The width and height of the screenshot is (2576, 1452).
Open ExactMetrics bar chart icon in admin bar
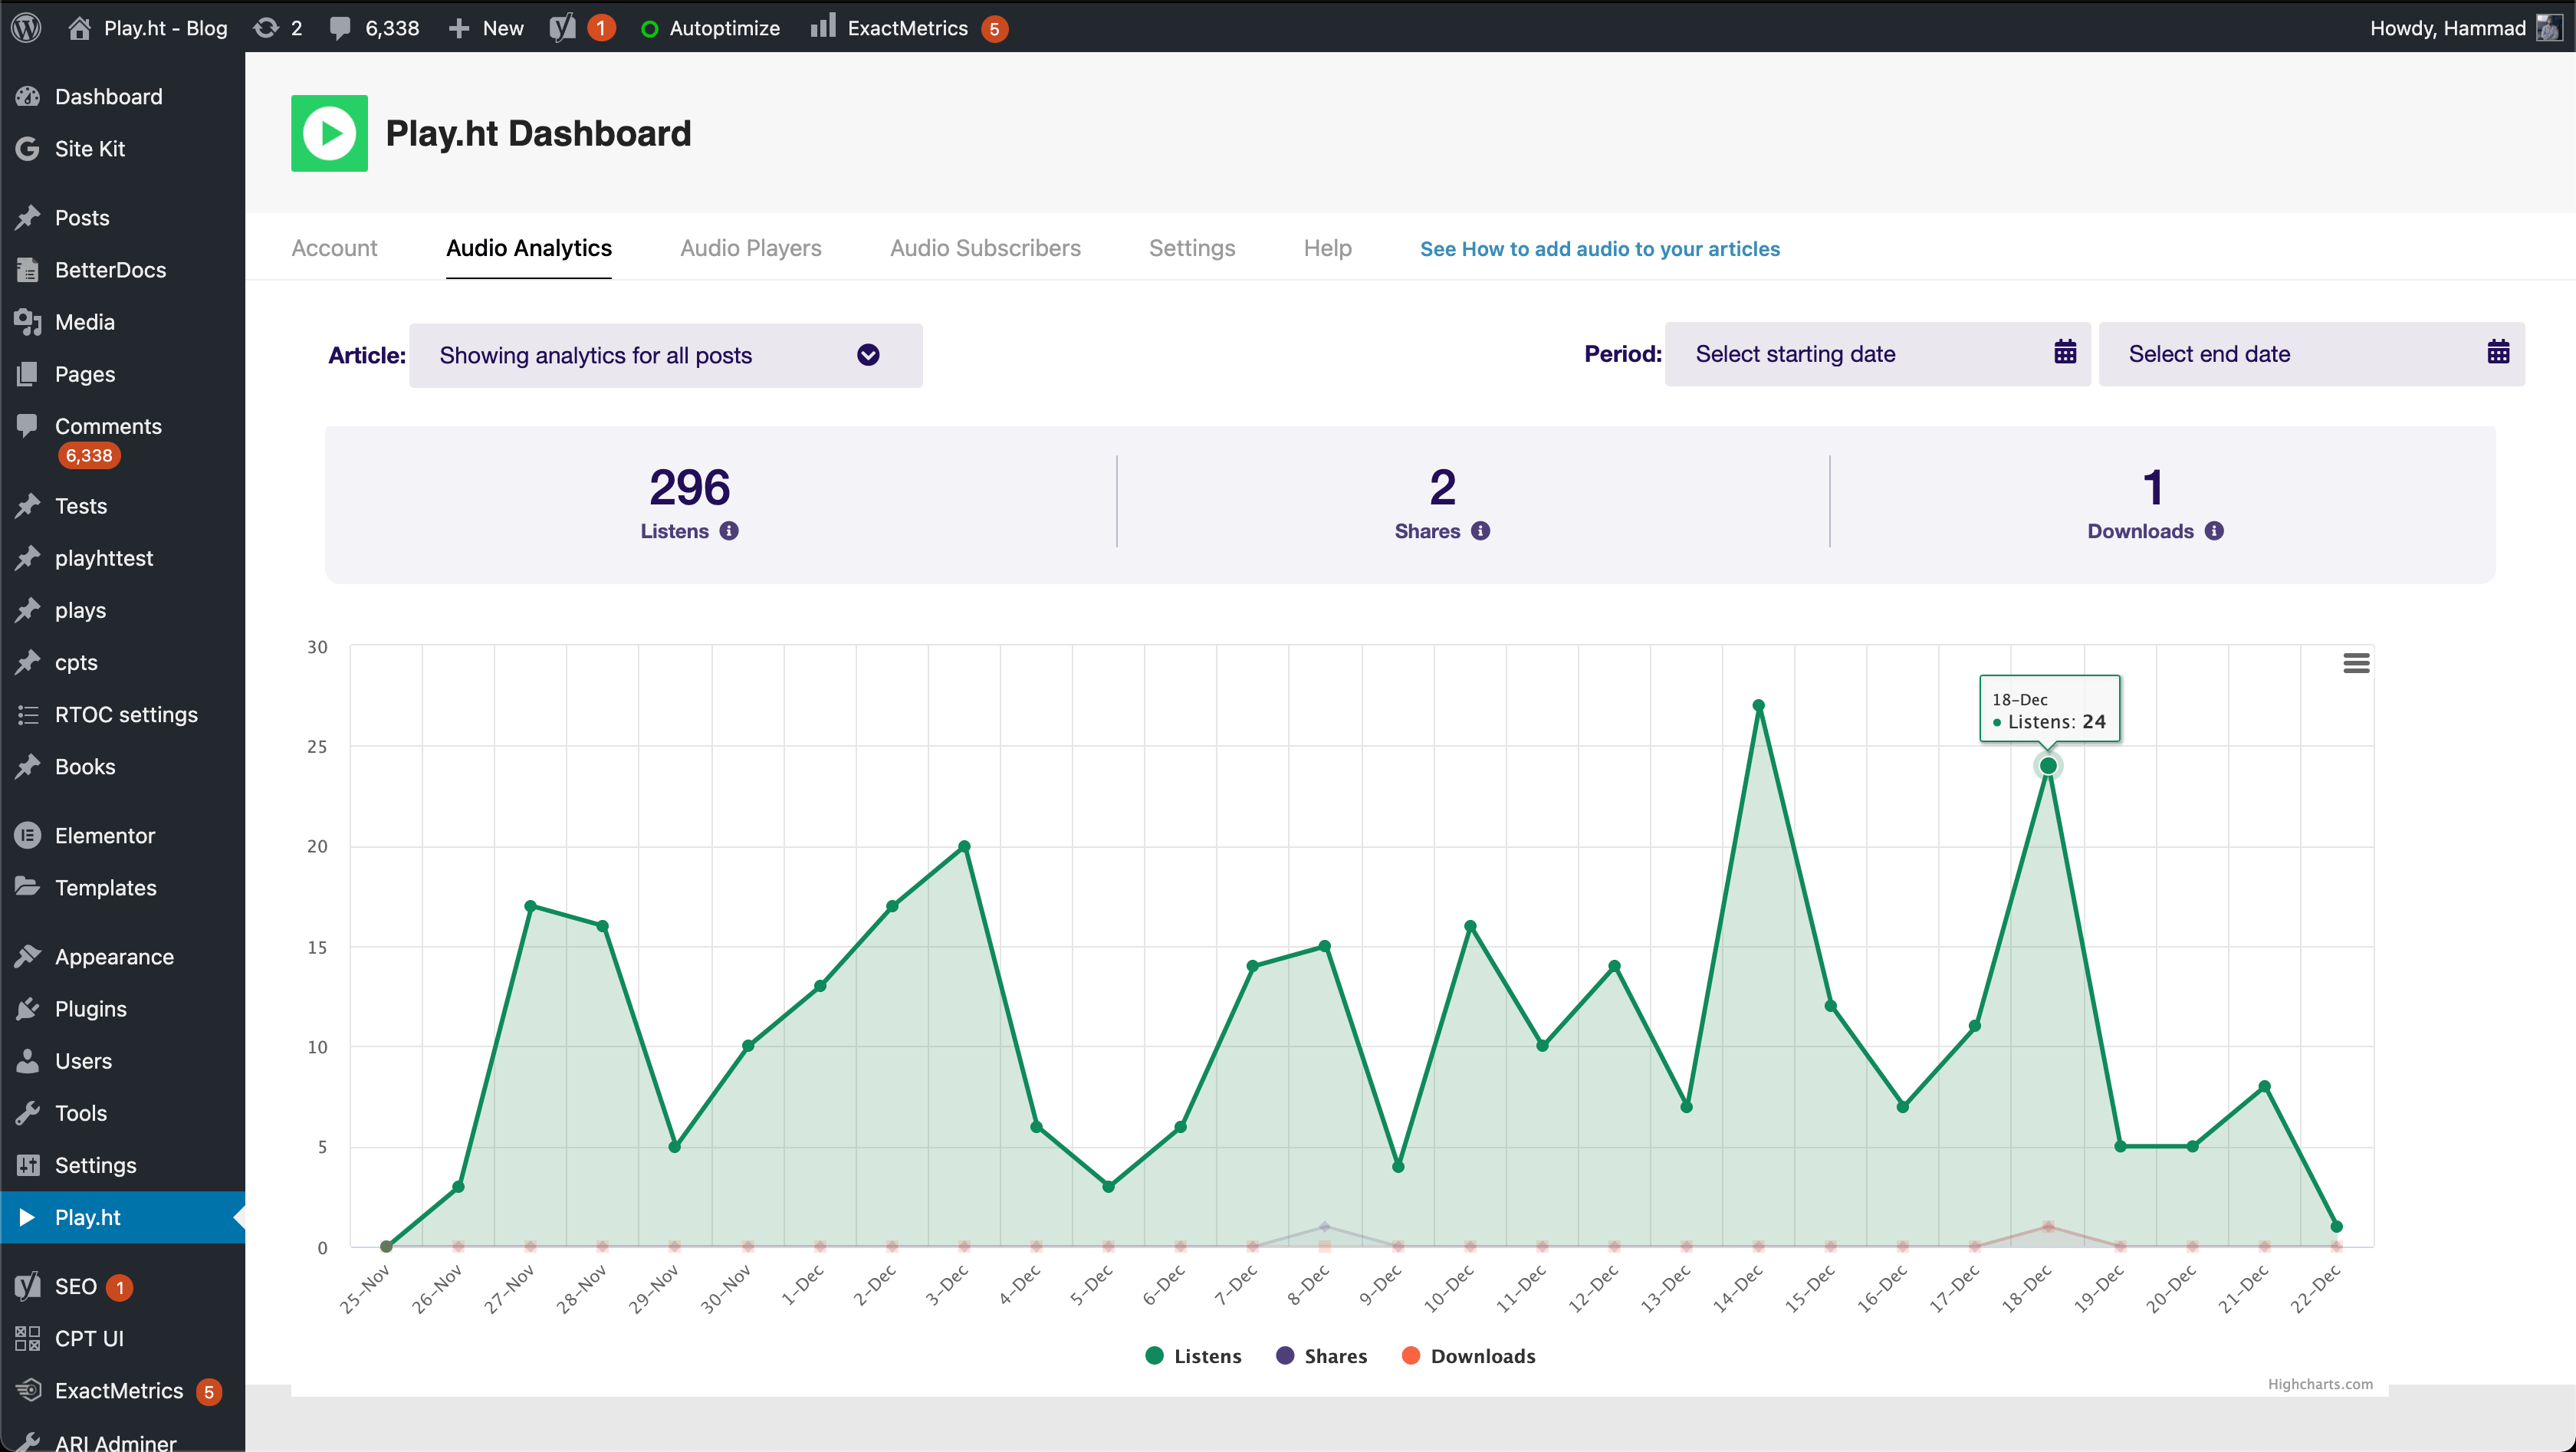(x=823, y=26)
